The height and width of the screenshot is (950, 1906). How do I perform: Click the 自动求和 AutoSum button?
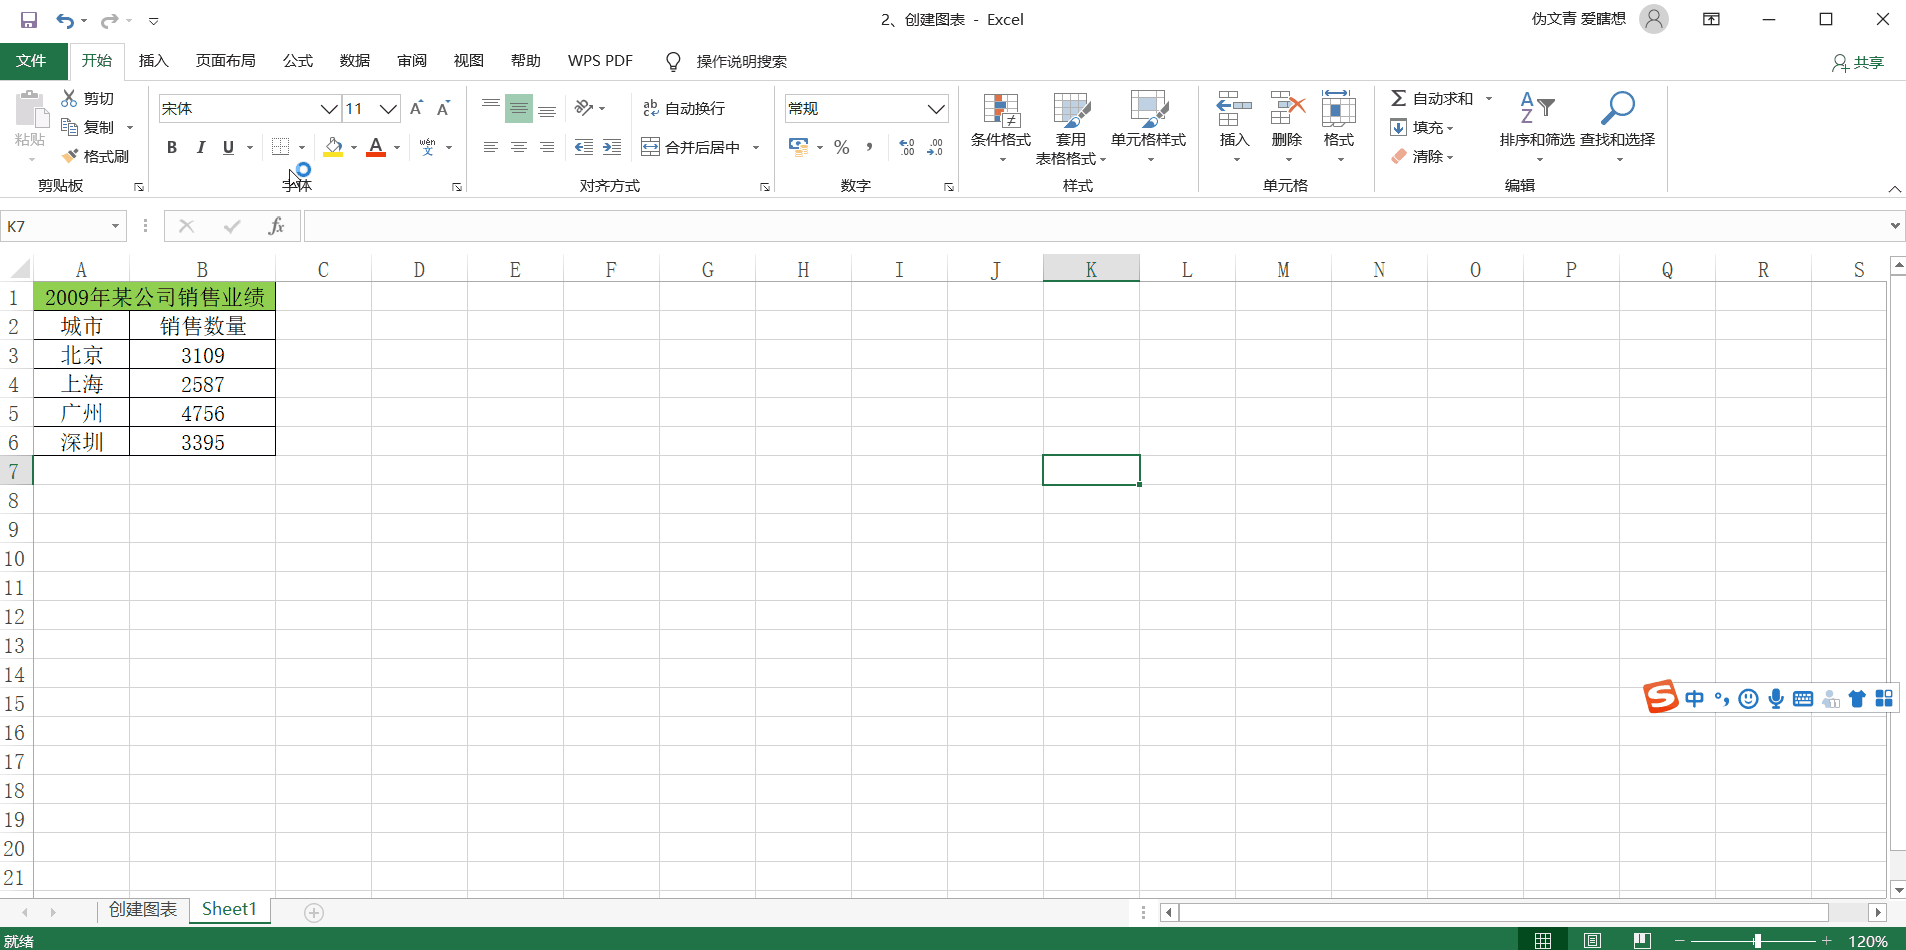(1432, 98)
